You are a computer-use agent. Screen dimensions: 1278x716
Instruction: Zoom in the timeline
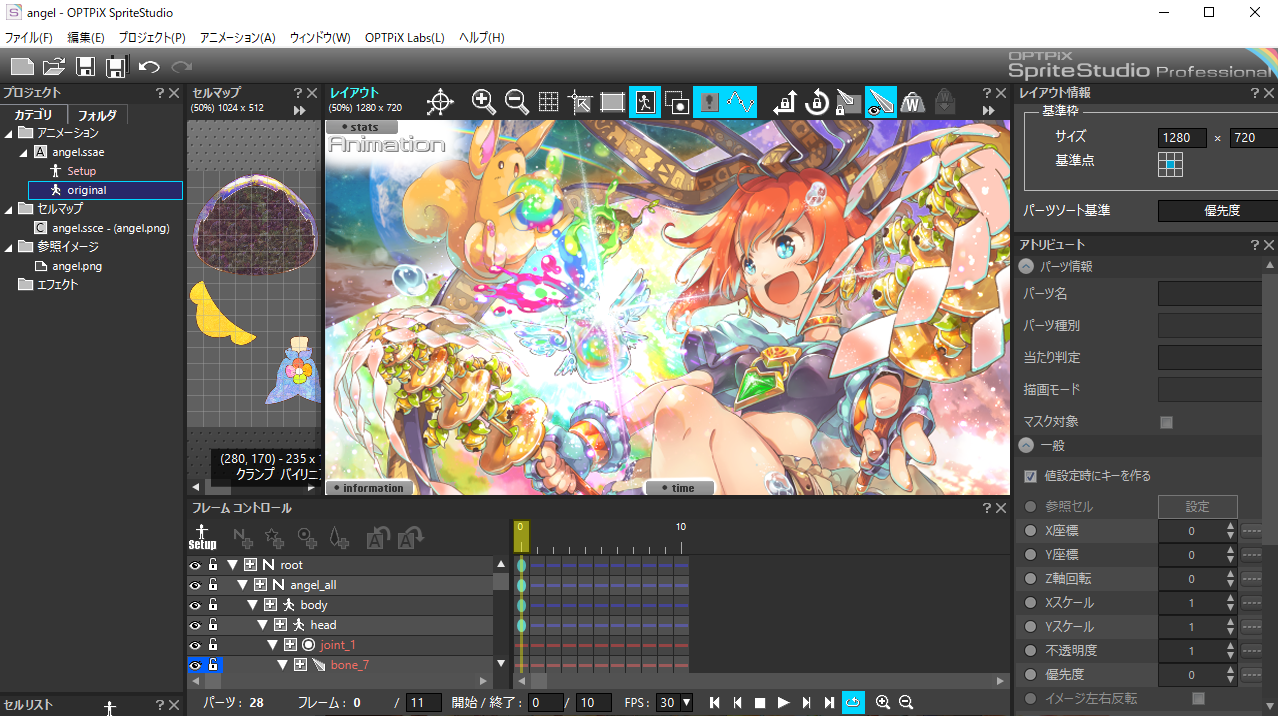(883, 703)
